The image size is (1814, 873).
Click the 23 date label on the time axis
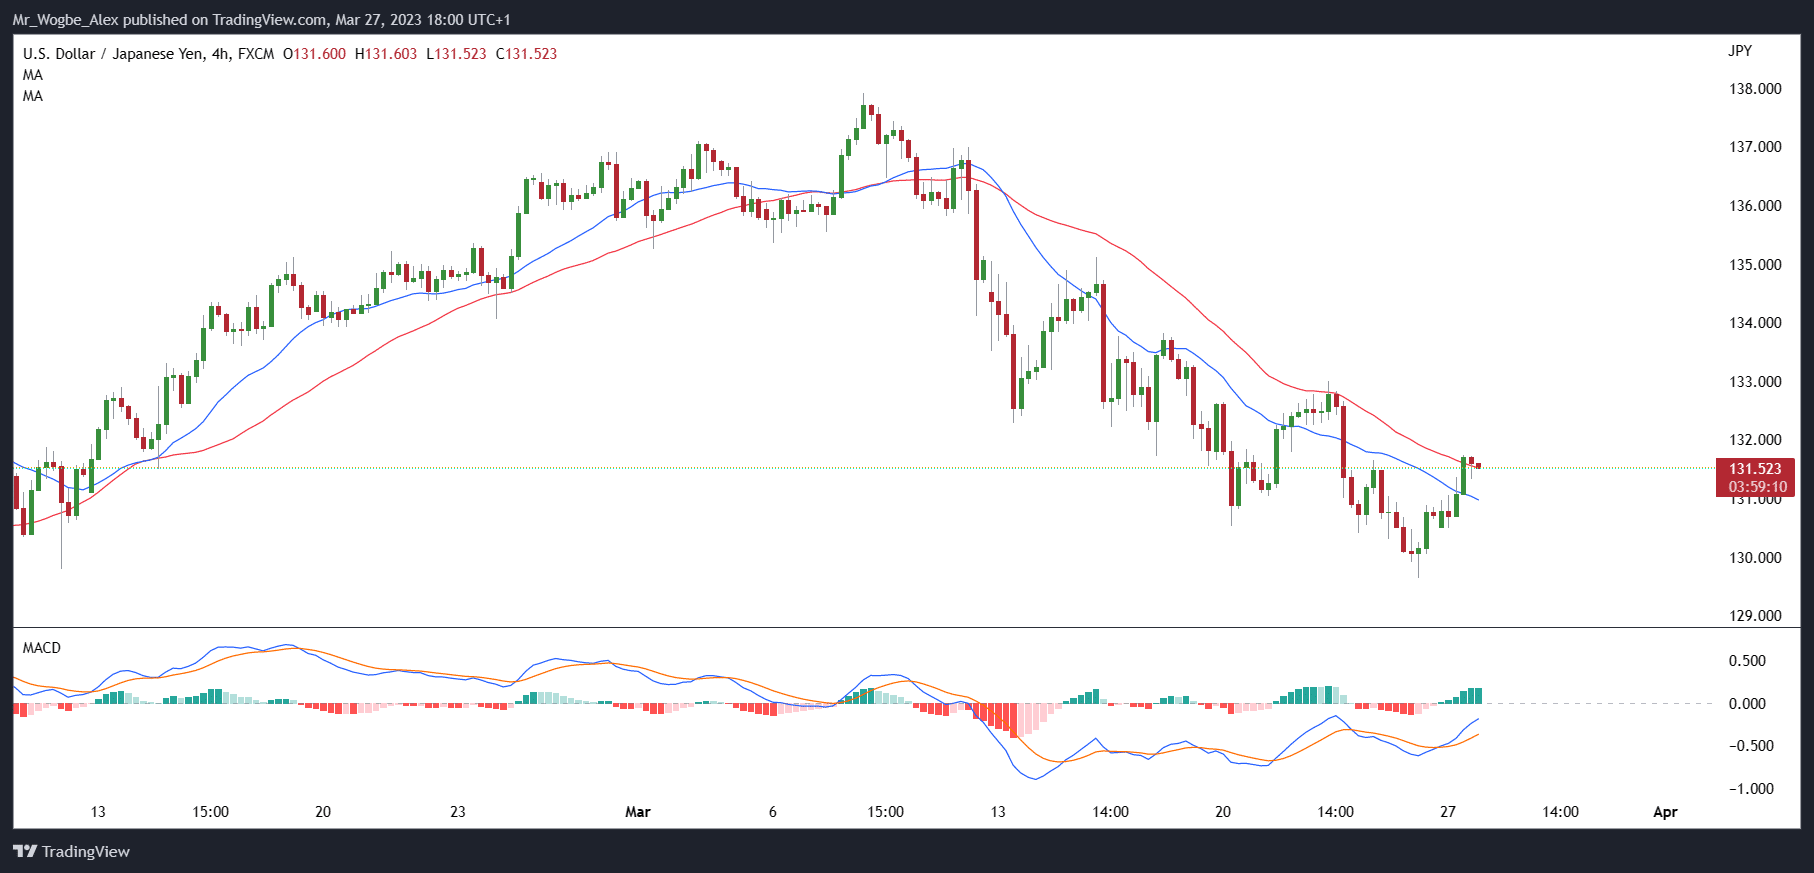pos(458,812)
